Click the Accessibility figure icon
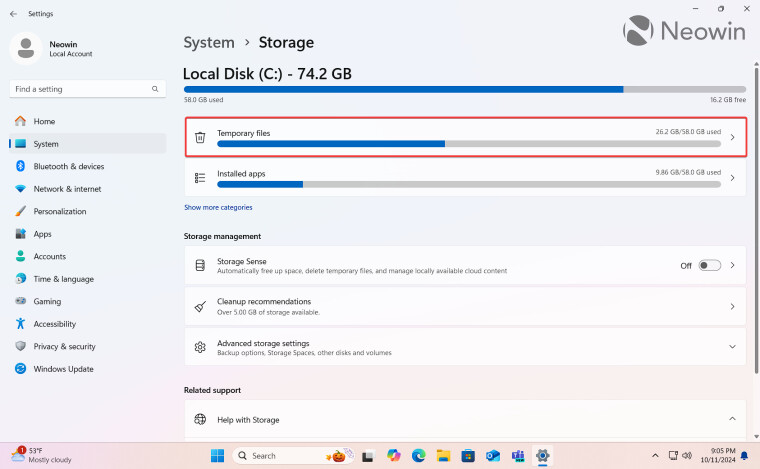 (20, 324)
